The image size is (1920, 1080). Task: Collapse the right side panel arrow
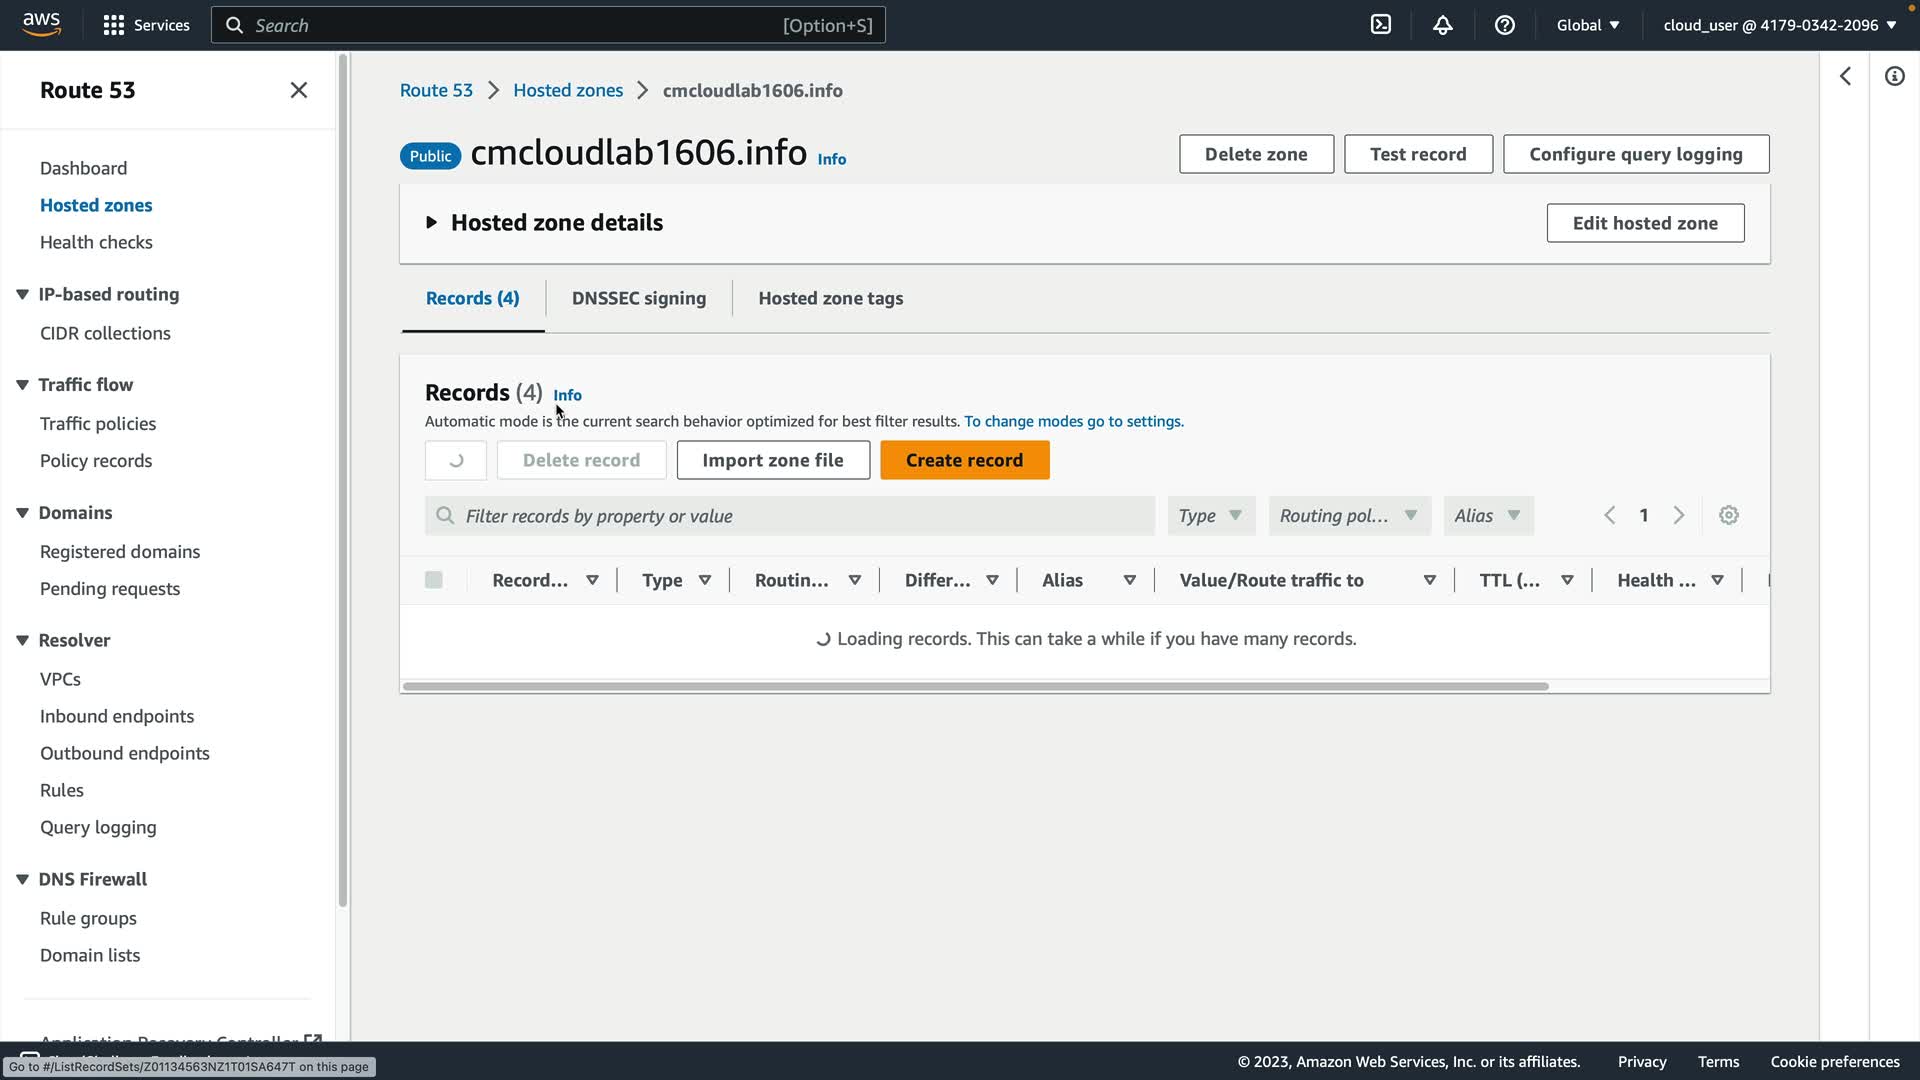(1845, 76)
